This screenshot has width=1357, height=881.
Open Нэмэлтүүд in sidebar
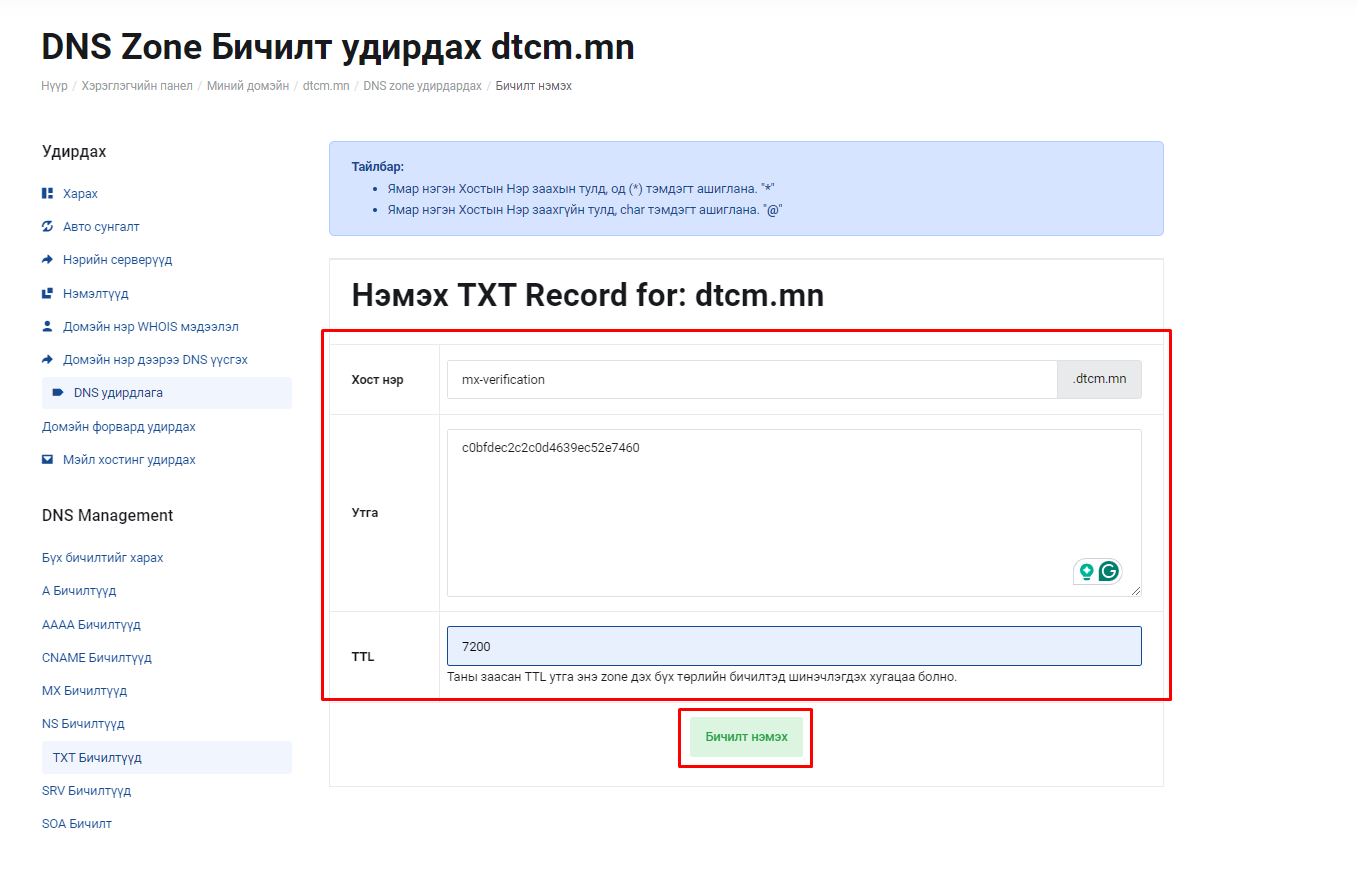click(96, 293)
